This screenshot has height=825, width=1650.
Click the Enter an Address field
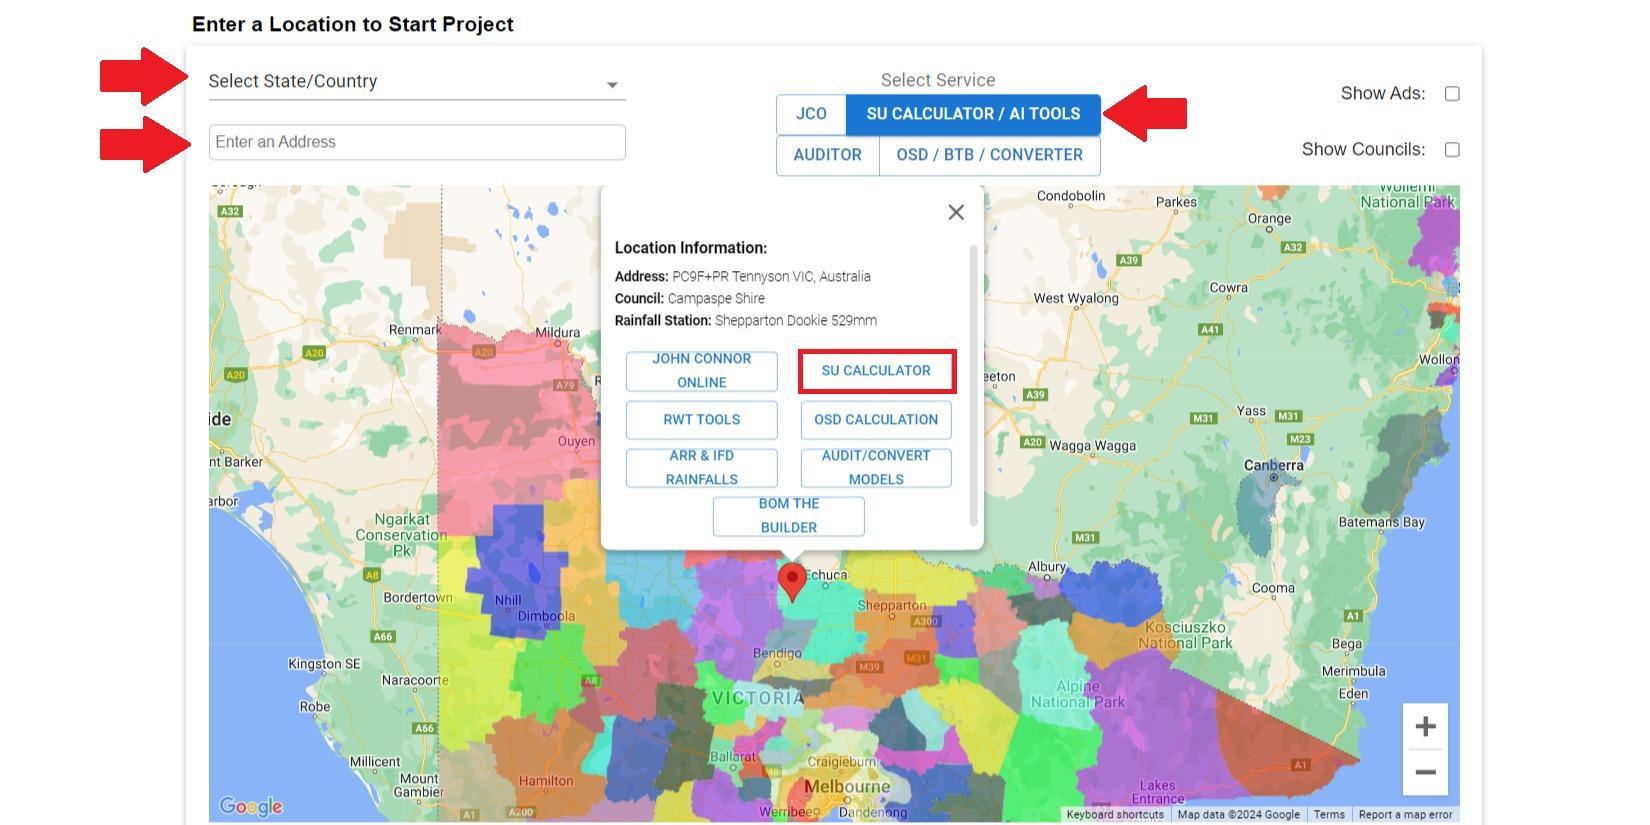(416, 142)
